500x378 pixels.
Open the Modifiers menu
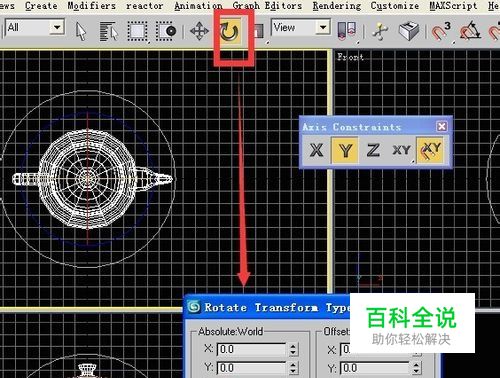92,6
